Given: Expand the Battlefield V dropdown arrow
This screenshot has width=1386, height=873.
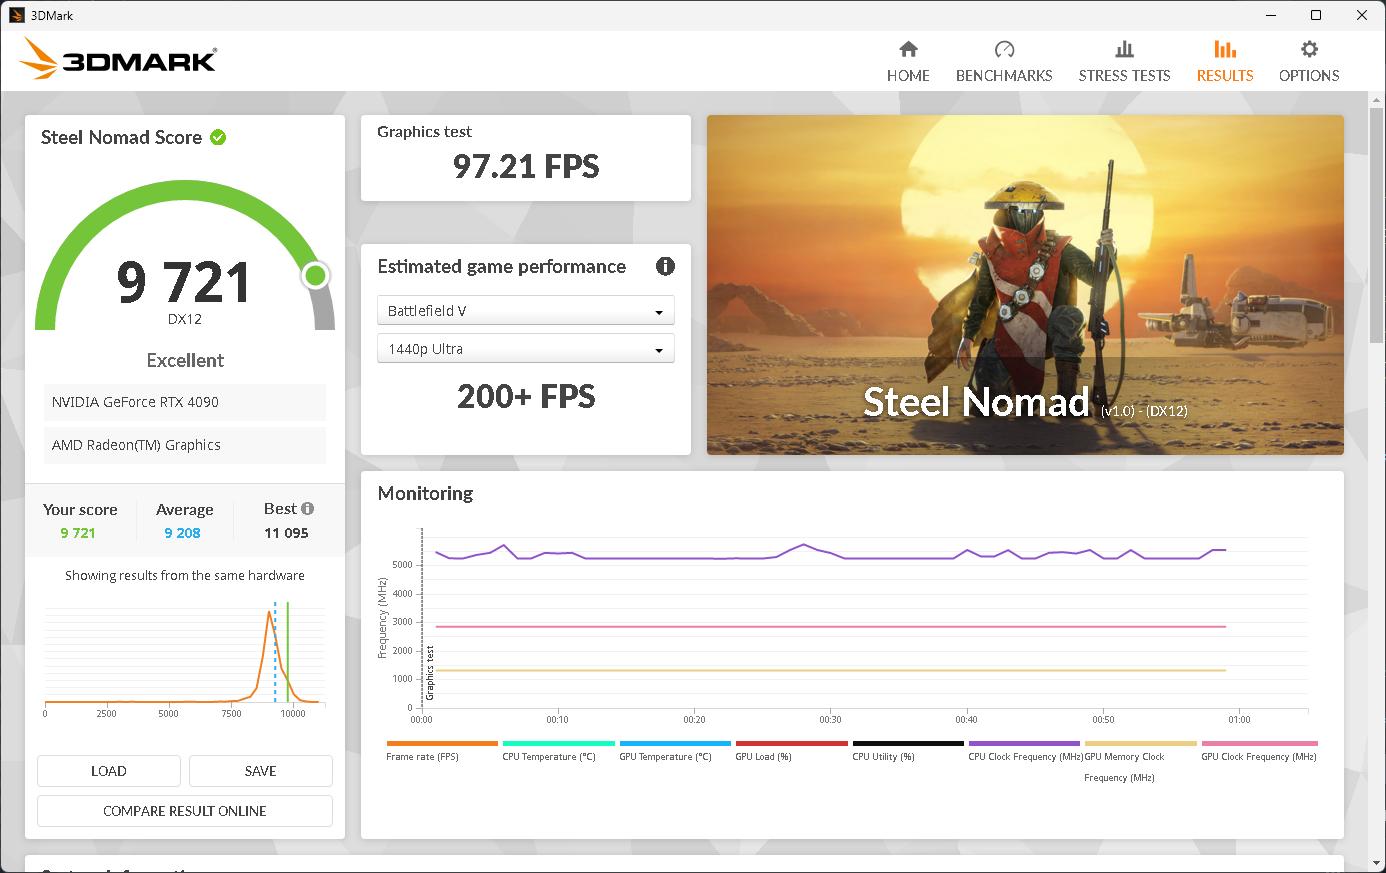Looking at the screenshot, I should 659,310.
